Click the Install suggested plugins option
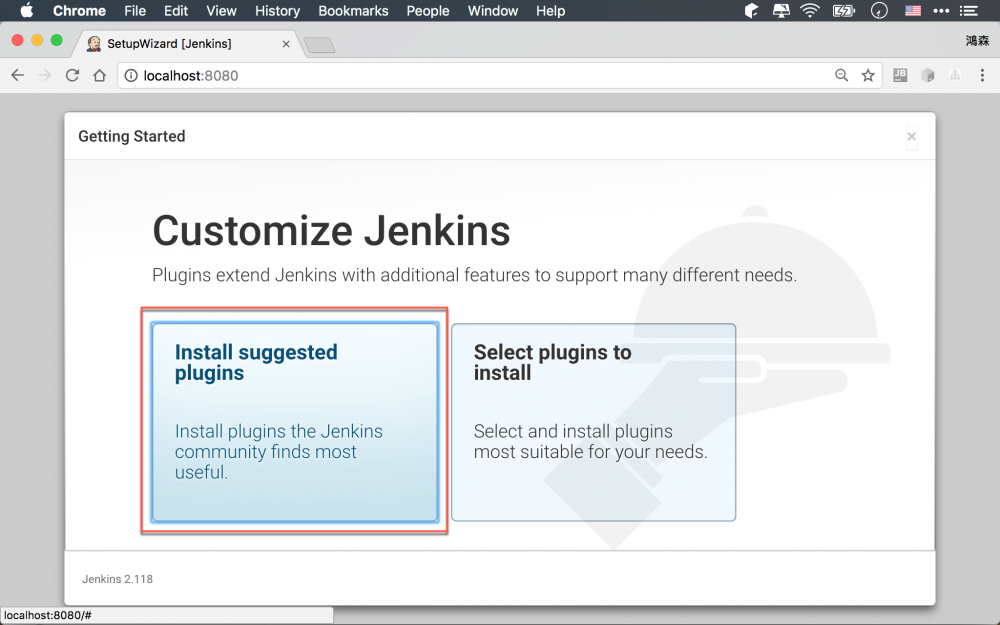Viewport: 1000px width, 625px height. coord(294,421)
